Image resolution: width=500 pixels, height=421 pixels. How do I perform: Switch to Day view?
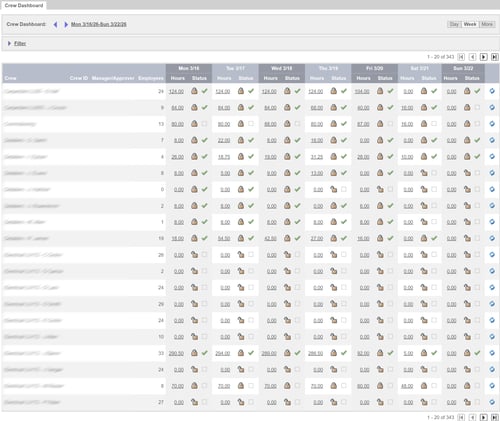(454, 24)
